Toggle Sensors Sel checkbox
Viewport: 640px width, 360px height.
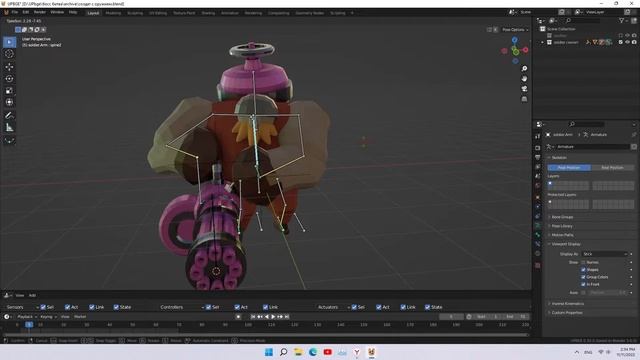[43, 307]
